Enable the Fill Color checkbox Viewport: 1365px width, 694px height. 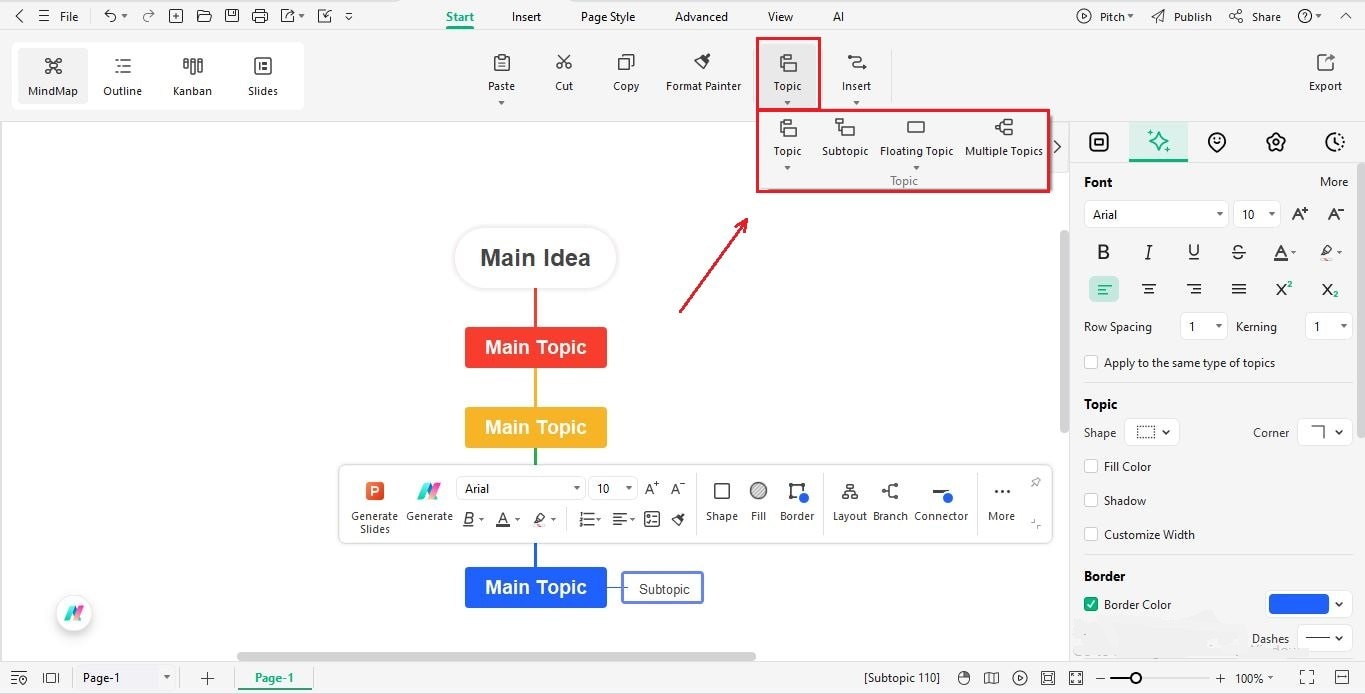pyautogui.click(x=1091, y=466)
